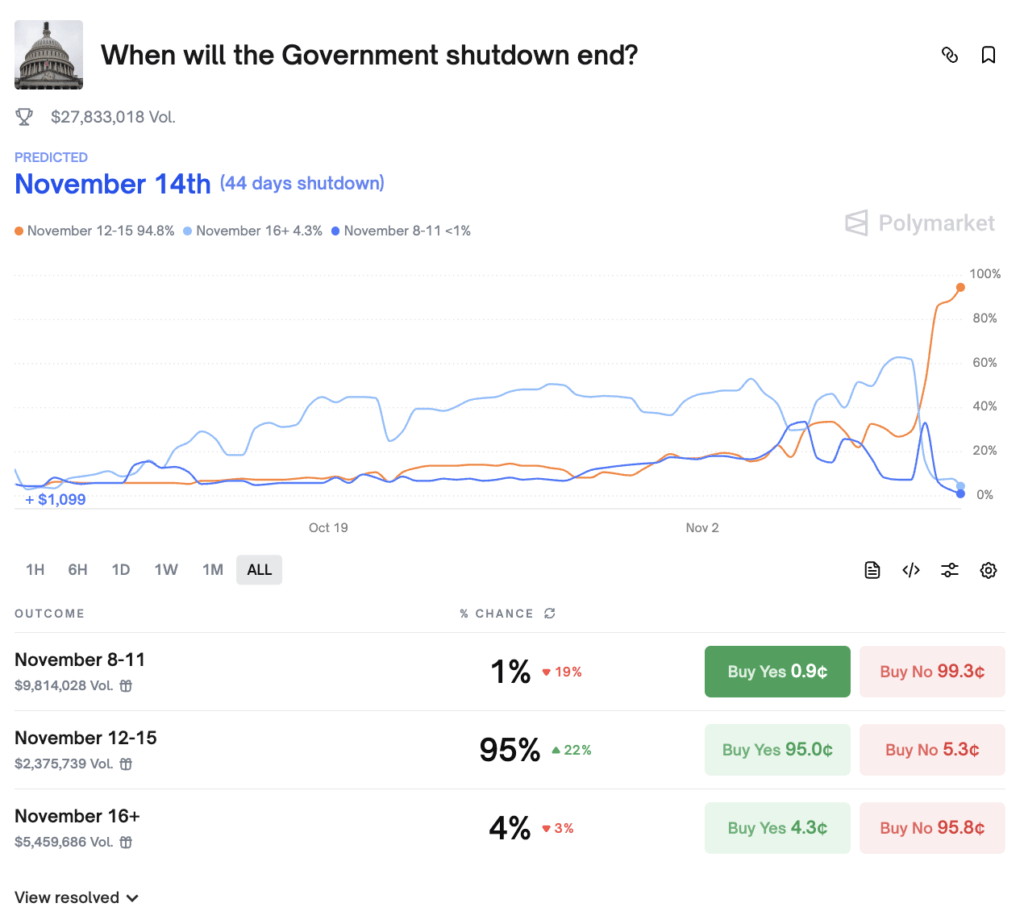This screenshot has width=1024, height=924.
Task: Buy No at 5.3¢ for November 12-15
Action: tap(932, 750)
